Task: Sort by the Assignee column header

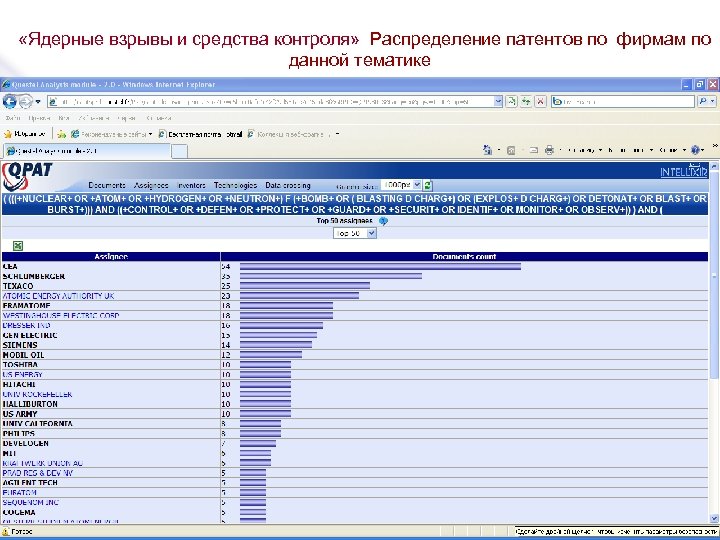Action: point(111,257)
